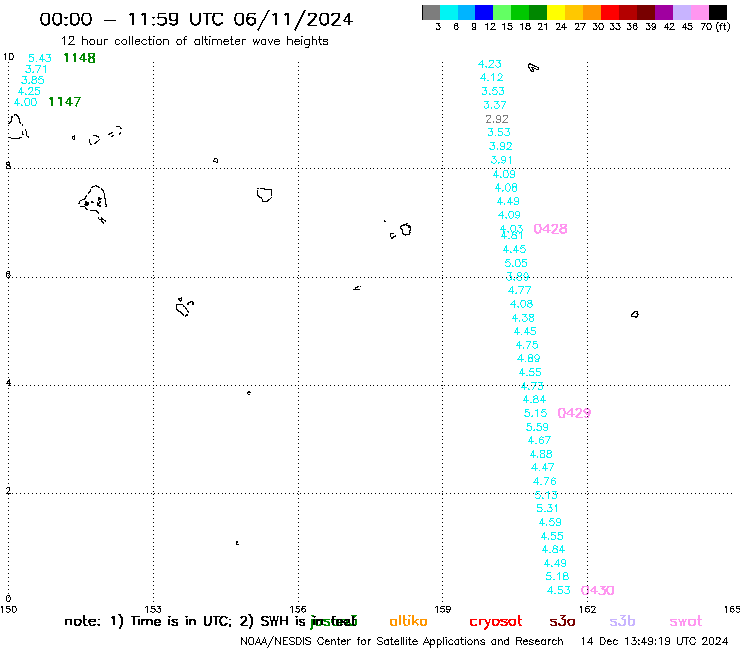
Task: Click the '14 Dec 13:49:19 UTC 2024' timestamp
Action: pyautogui.click(x=655, y=641)
